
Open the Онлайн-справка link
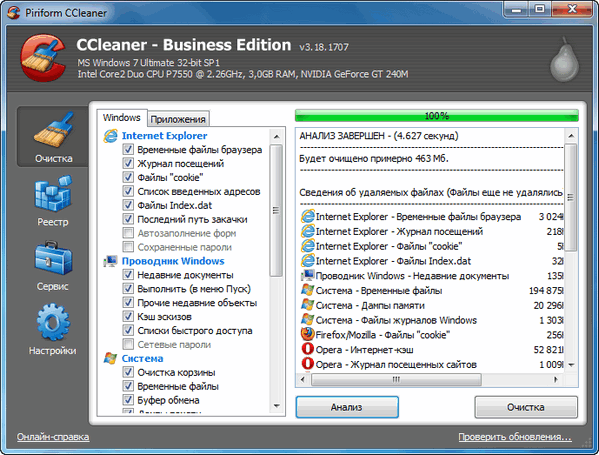(x=53, y=437)
